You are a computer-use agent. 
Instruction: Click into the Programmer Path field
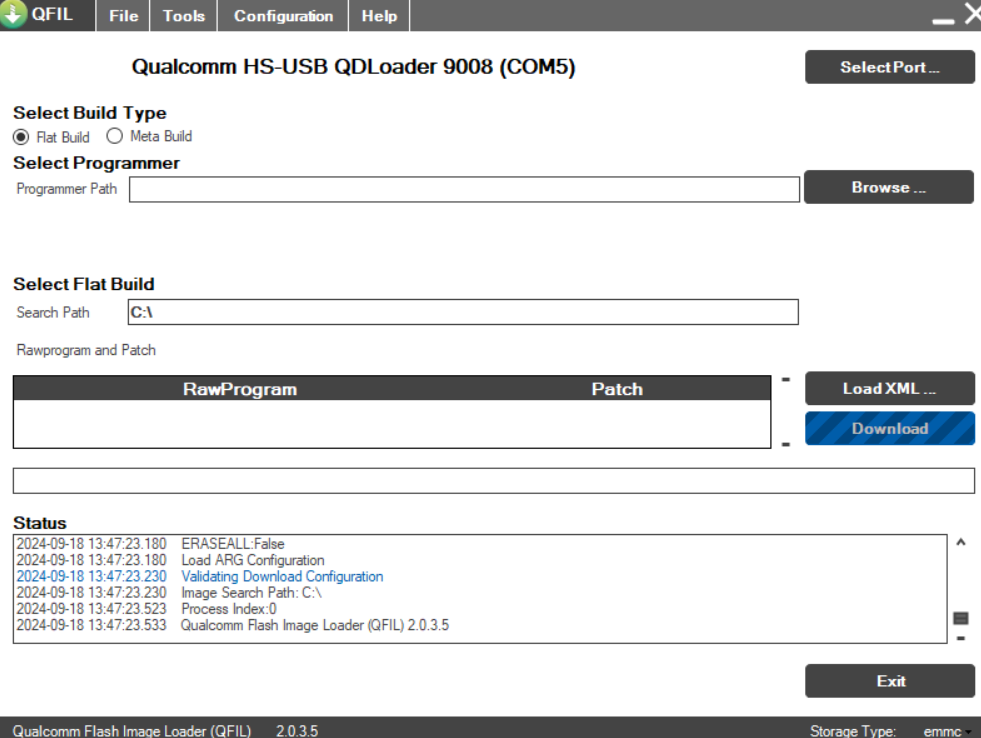click(464, 190)
